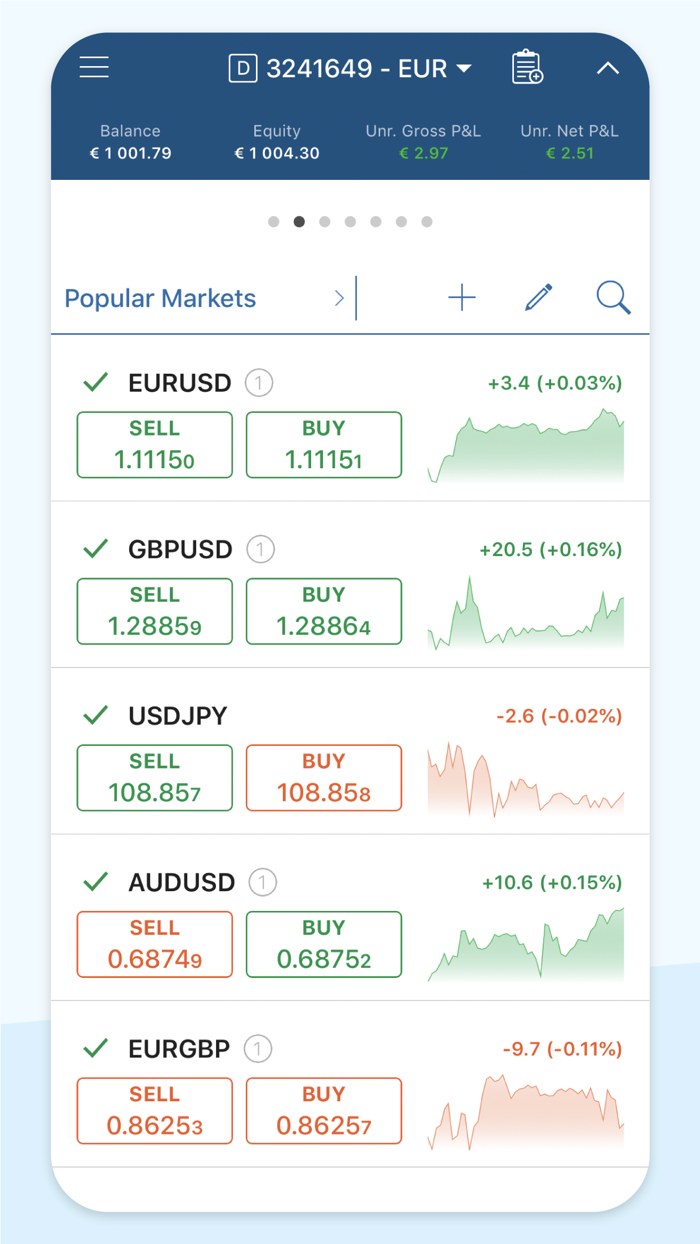Image resolution: width=700 pixels, height=1244 pixels.
Task: Add a new instrument with the plus icon
Action: (x=462, y=297)
